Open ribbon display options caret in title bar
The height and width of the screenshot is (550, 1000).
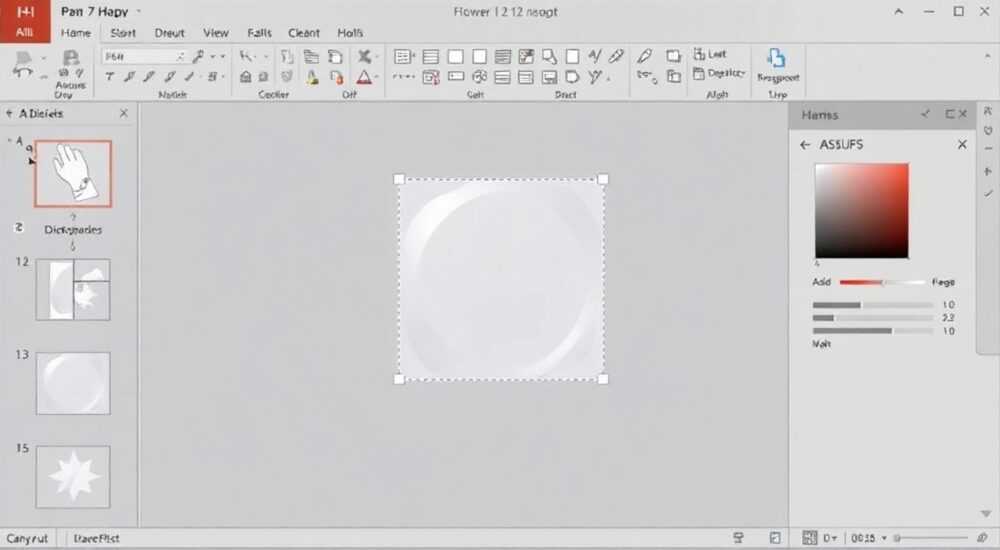pos(899,11)
